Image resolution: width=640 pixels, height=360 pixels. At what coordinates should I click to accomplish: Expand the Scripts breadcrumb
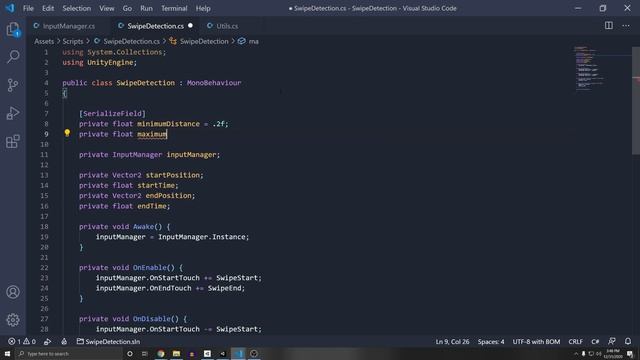(73, 41)
